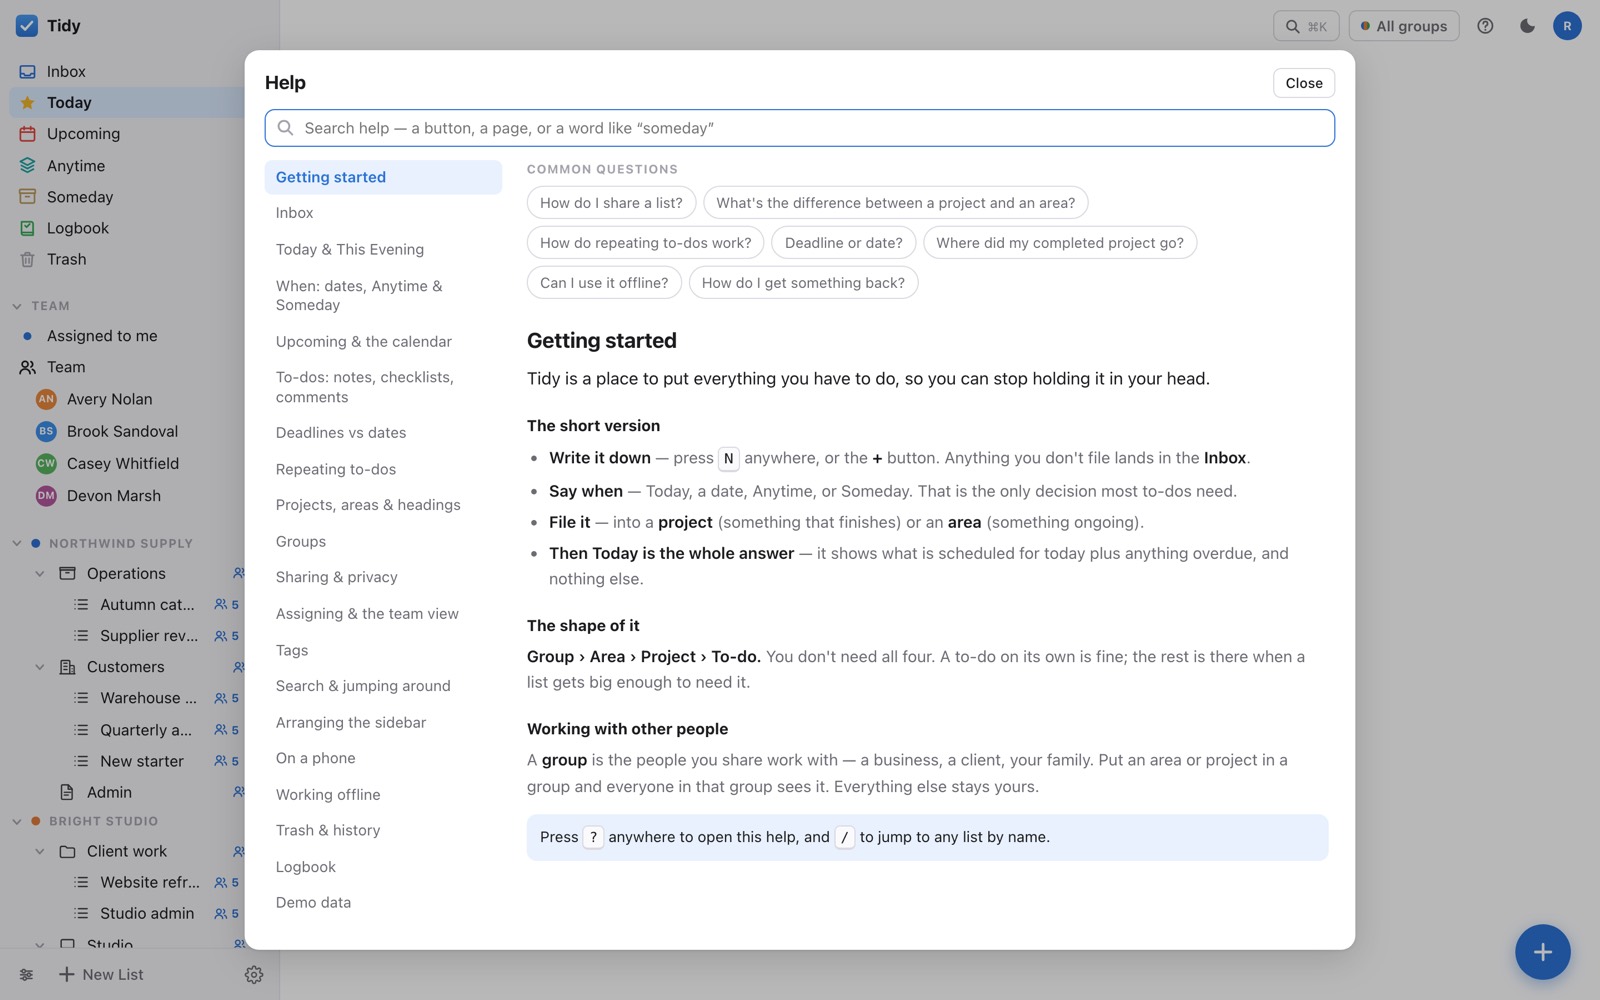Open Projects, areas & headings help topic
Viewport: 1600px width, 1000px height.
(383, 505)
